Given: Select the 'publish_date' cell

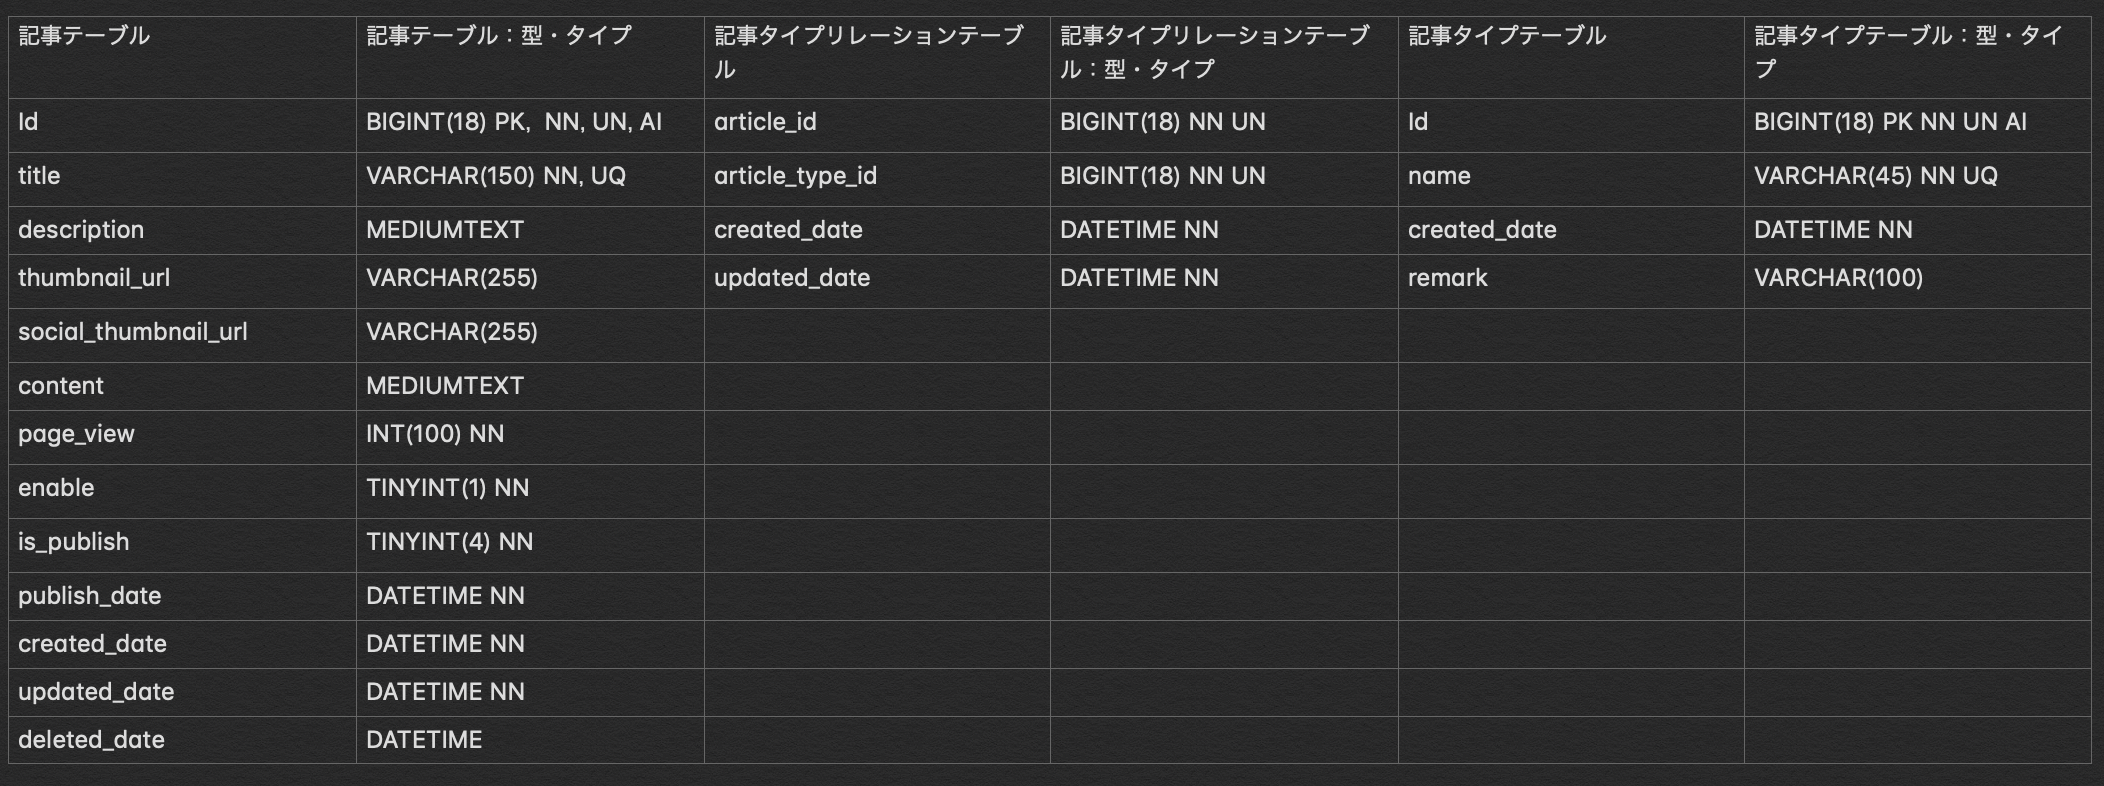Looking at the screenshot, I should 182,596.
